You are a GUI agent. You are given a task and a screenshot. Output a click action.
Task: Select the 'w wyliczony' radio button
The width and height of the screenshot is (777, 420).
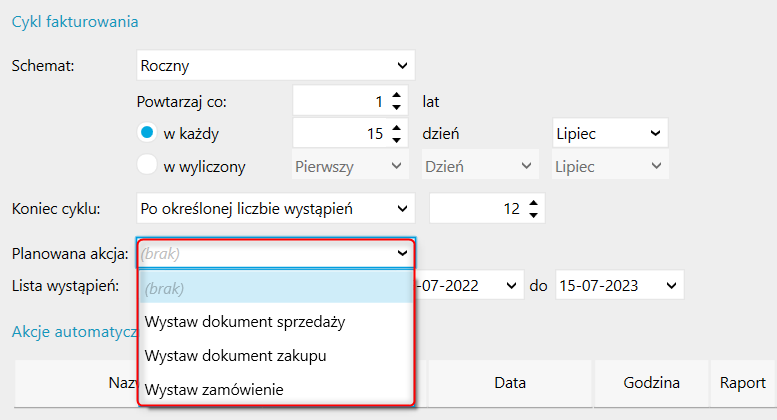click(x=147, y=166)
